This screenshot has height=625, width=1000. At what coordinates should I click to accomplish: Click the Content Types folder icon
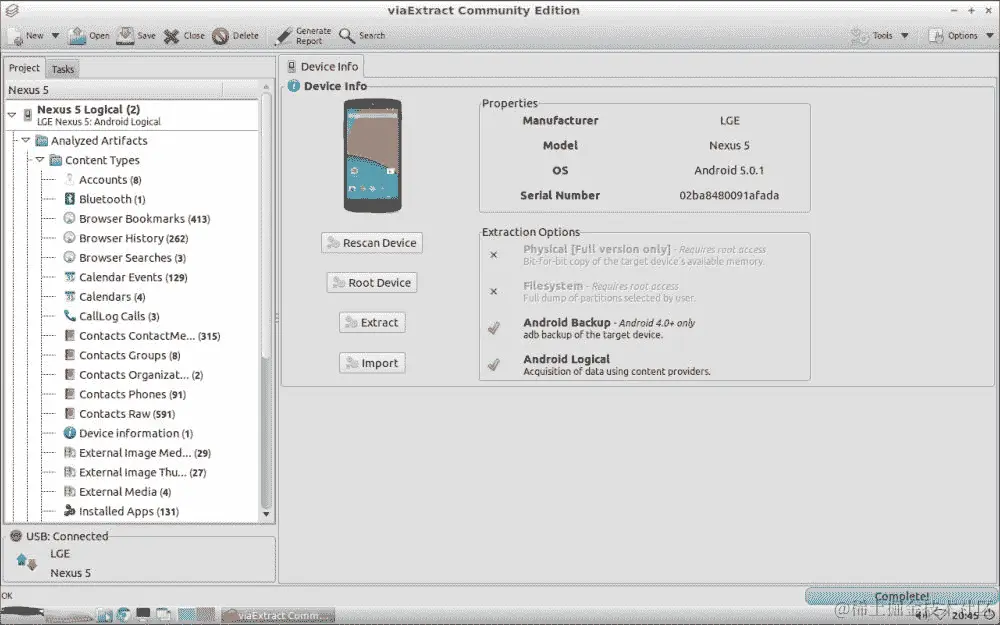point(56,160)
